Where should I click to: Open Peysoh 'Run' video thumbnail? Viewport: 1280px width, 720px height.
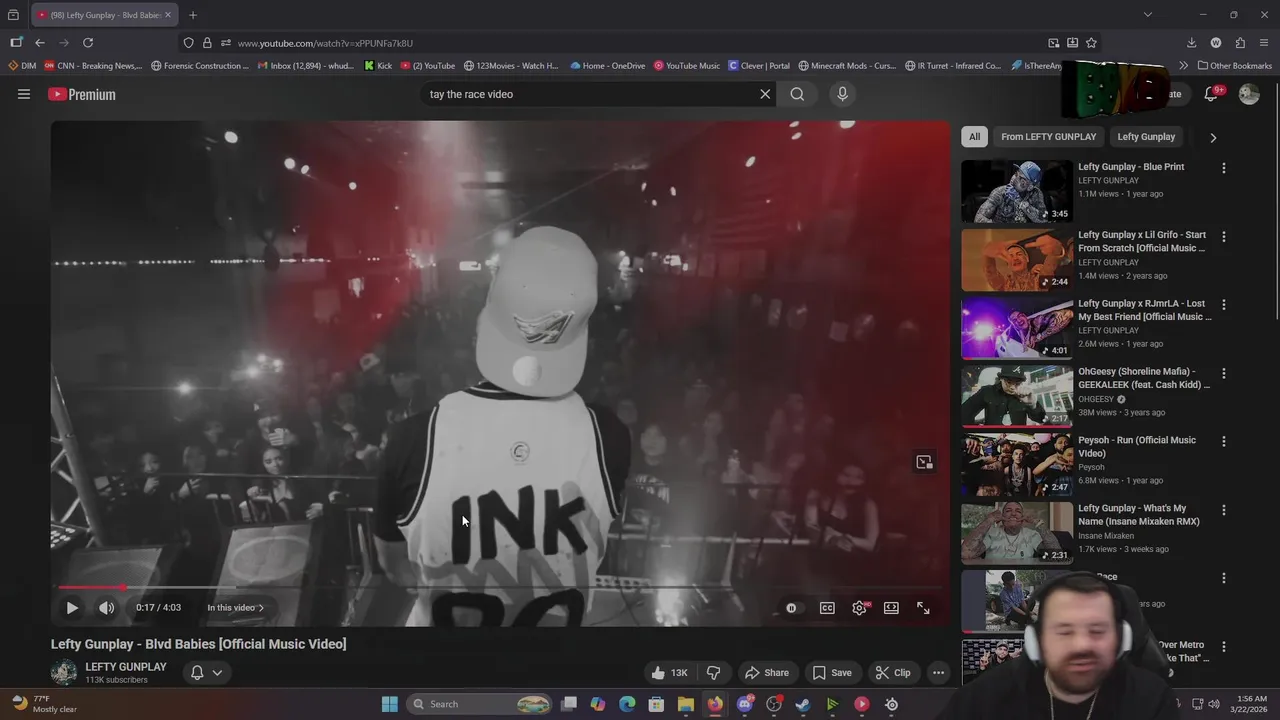1016,465
